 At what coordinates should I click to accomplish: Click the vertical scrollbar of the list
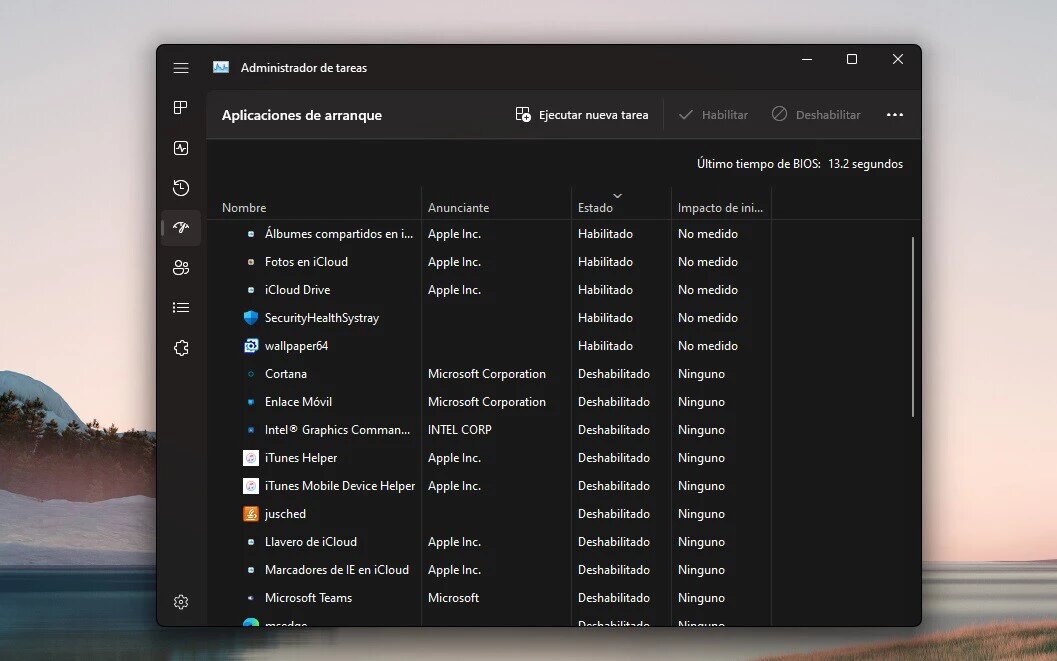tap(913, 327)
